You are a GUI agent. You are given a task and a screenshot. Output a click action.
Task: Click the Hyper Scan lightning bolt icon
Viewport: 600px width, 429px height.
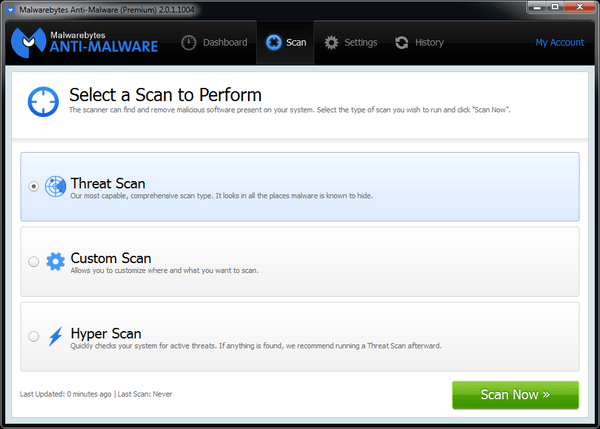tap(55, 336)
